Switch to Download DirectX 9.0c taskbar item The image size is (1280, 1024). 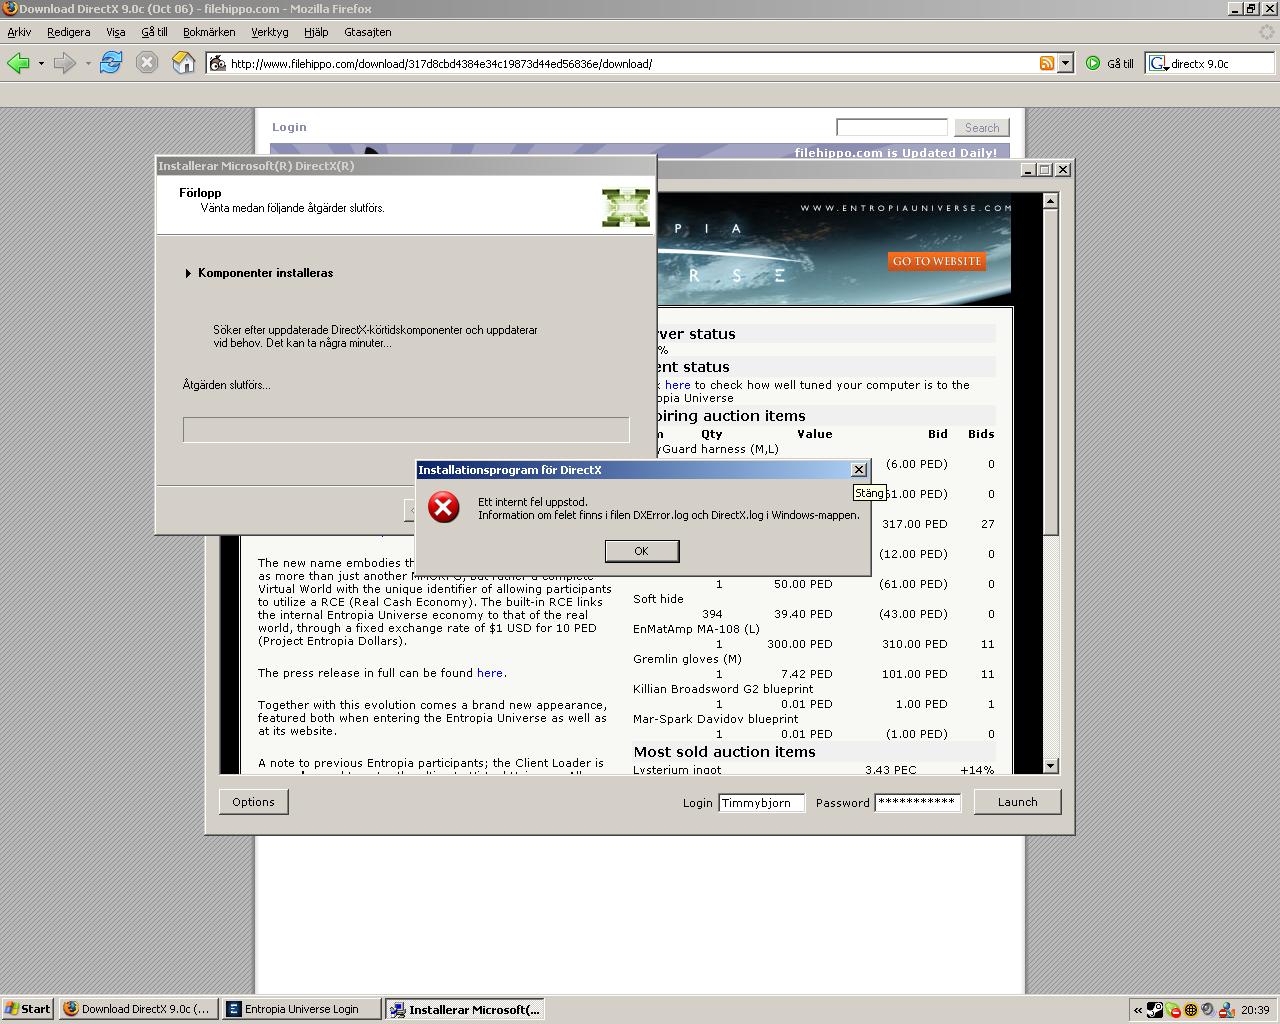(137, 1009)
